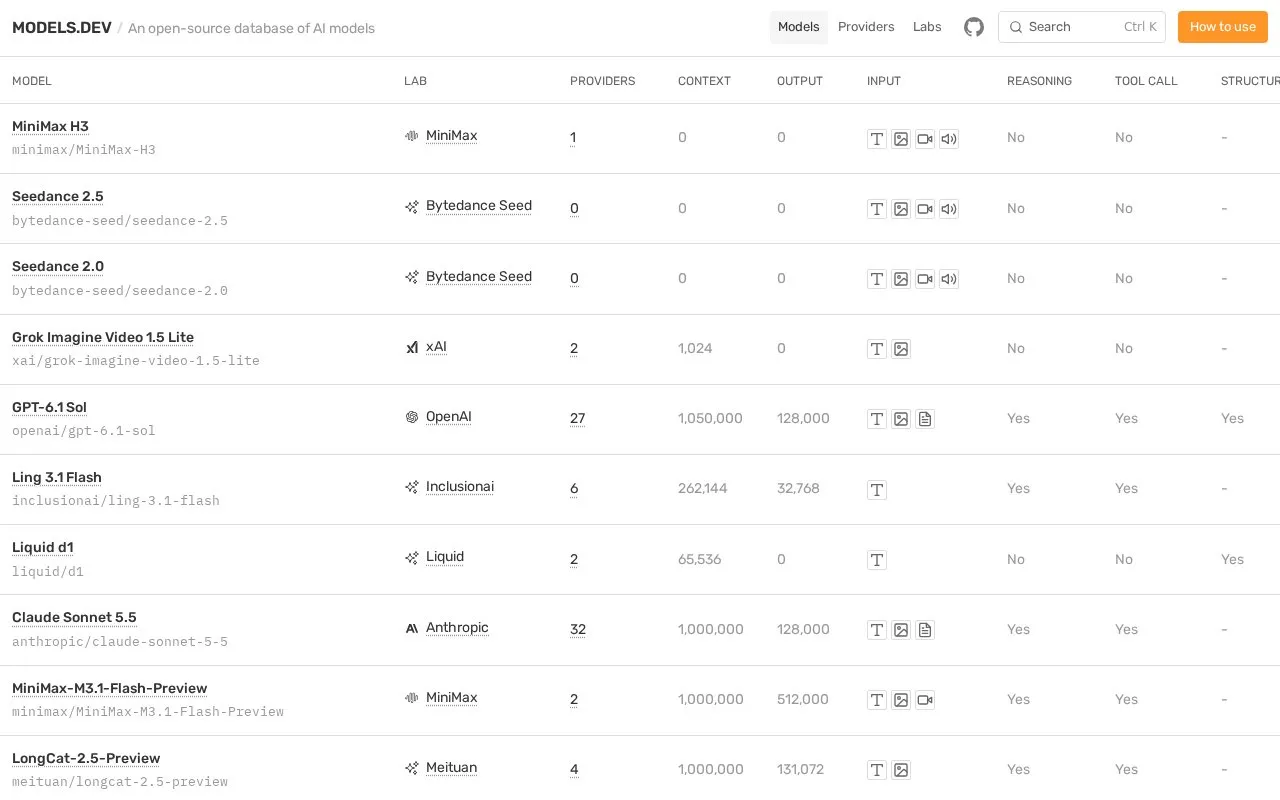Viewport: 1280px width, 800px height.
Task: Click the Seedance 2.0 video input icon
Action: (925, 279)
